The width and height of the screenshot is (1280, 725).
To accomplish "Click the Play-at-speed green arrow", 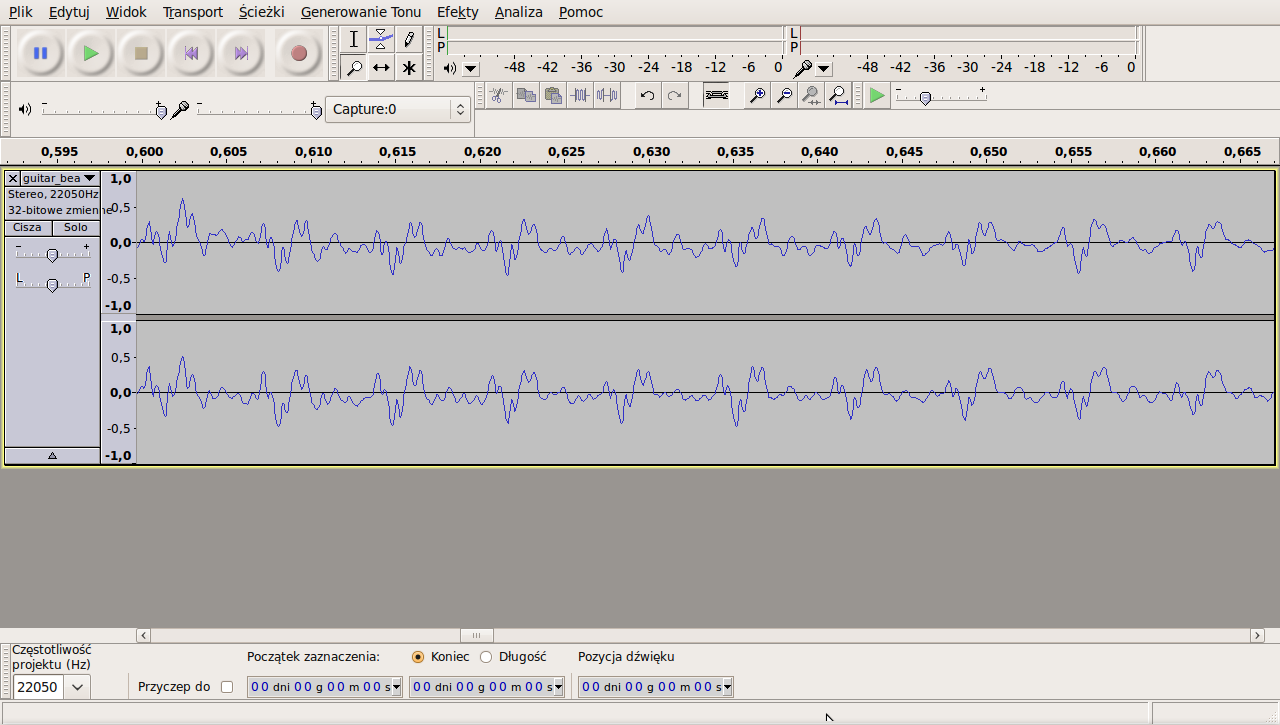I will 877,96.
